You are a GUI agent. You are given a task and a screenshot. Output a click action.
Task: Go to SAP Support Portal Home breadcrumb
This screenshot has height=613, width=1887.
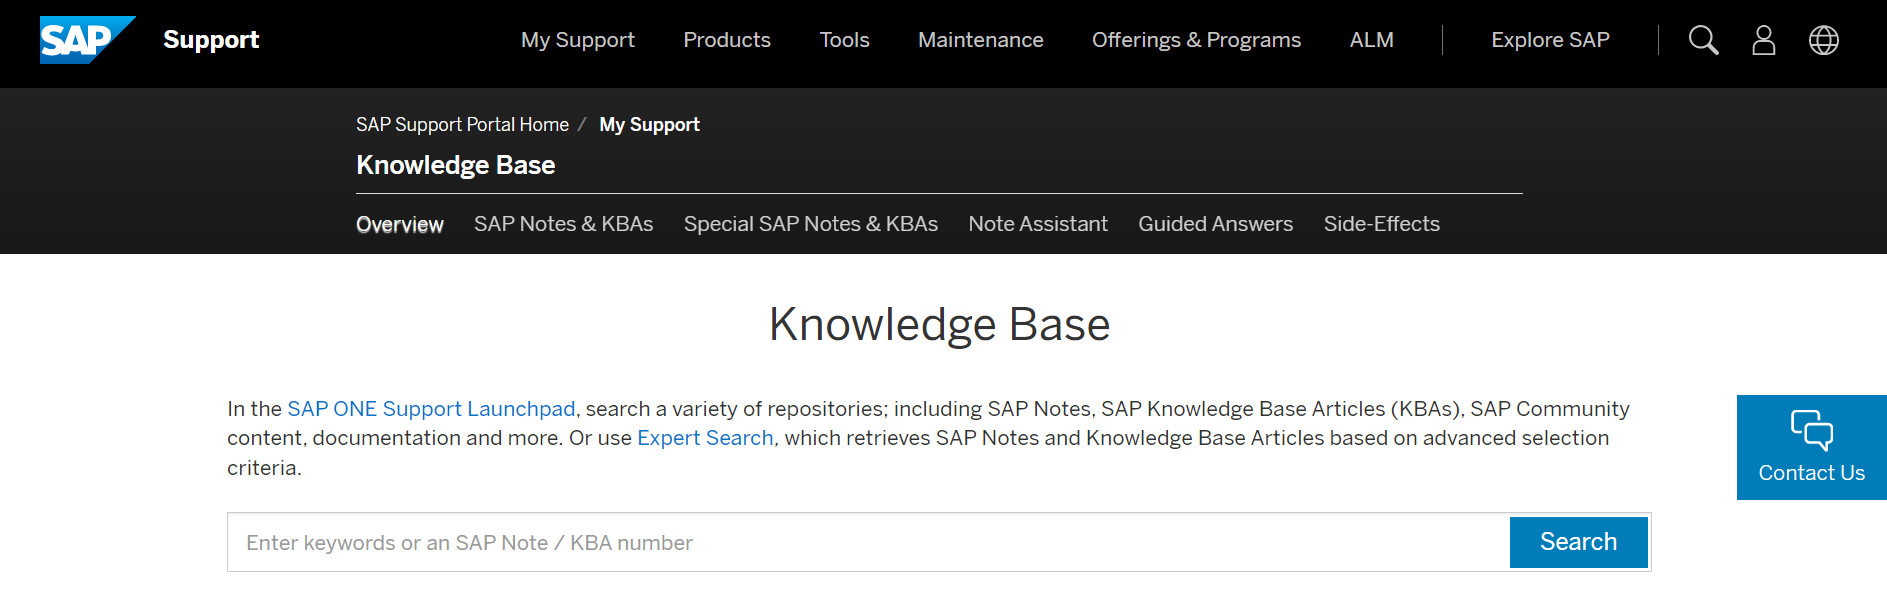(x=462, y=125)
